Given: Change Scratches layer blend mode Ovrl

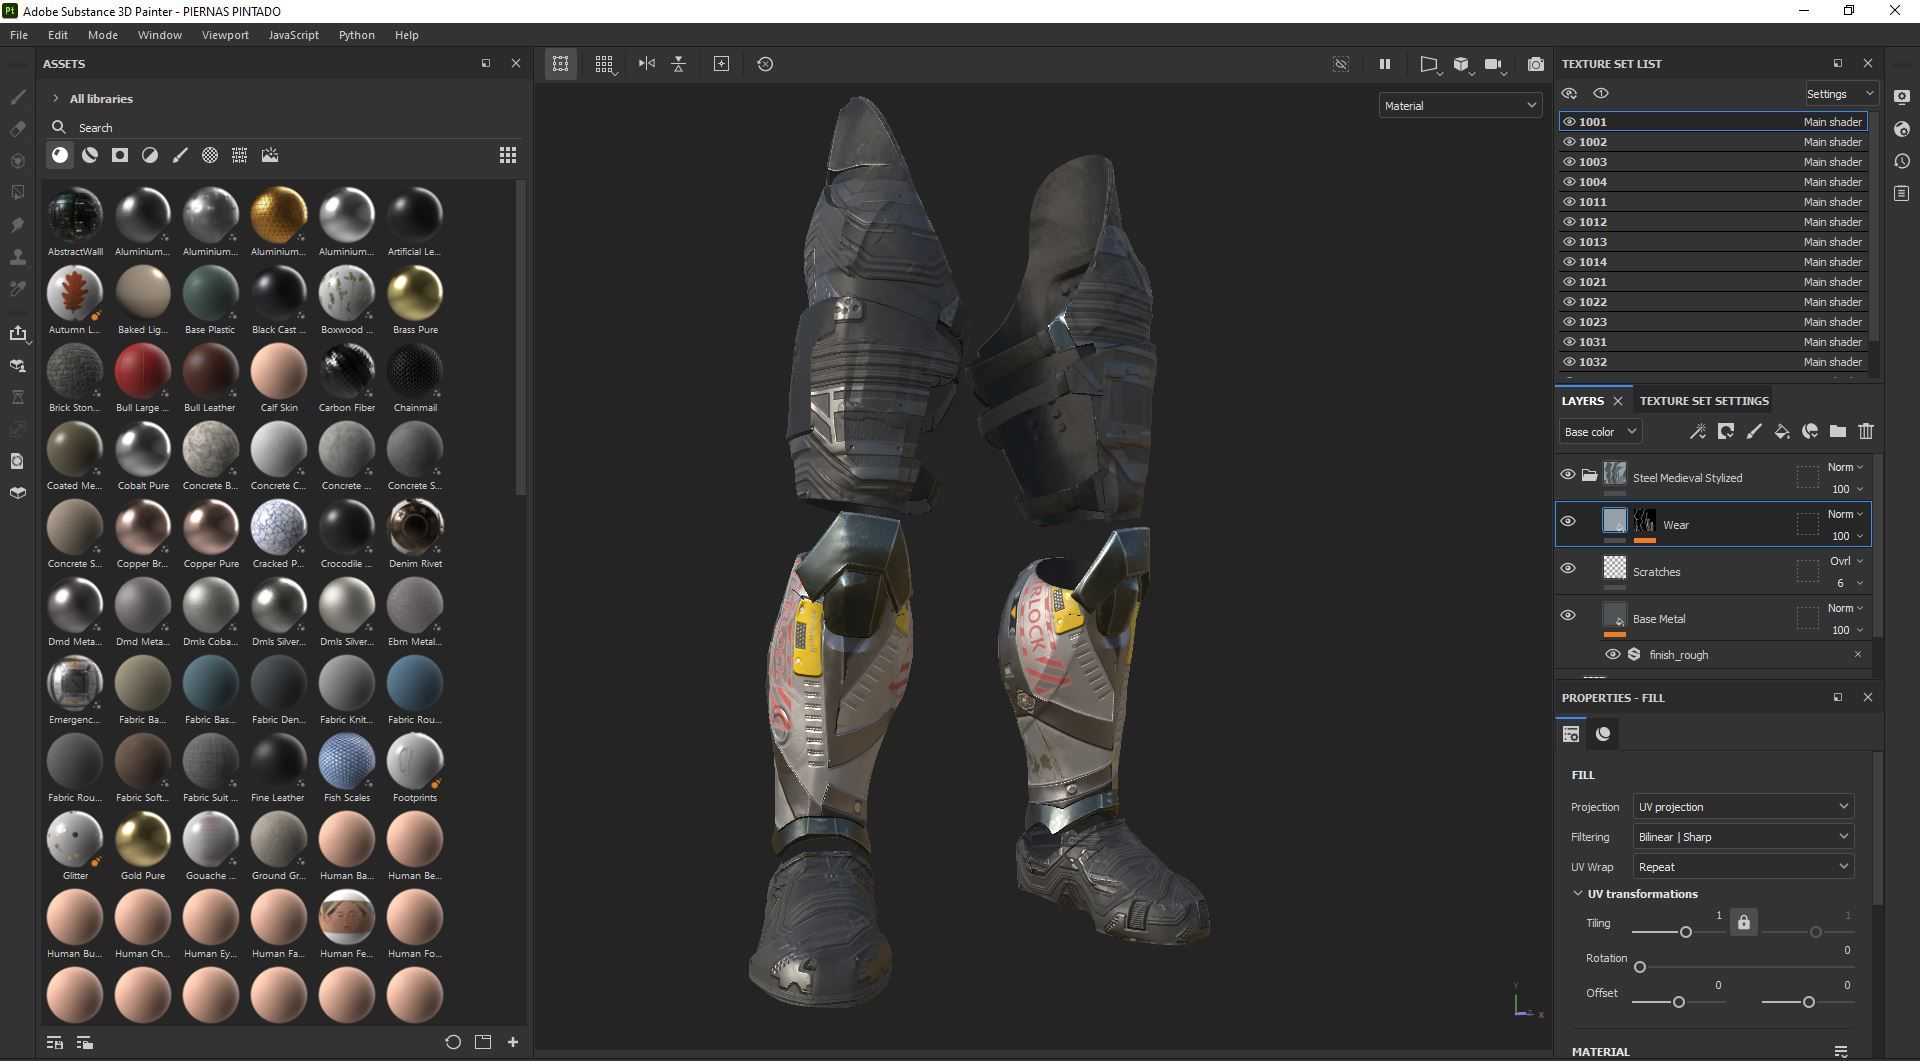Looking at the screenshot, I should point(1846,561).
